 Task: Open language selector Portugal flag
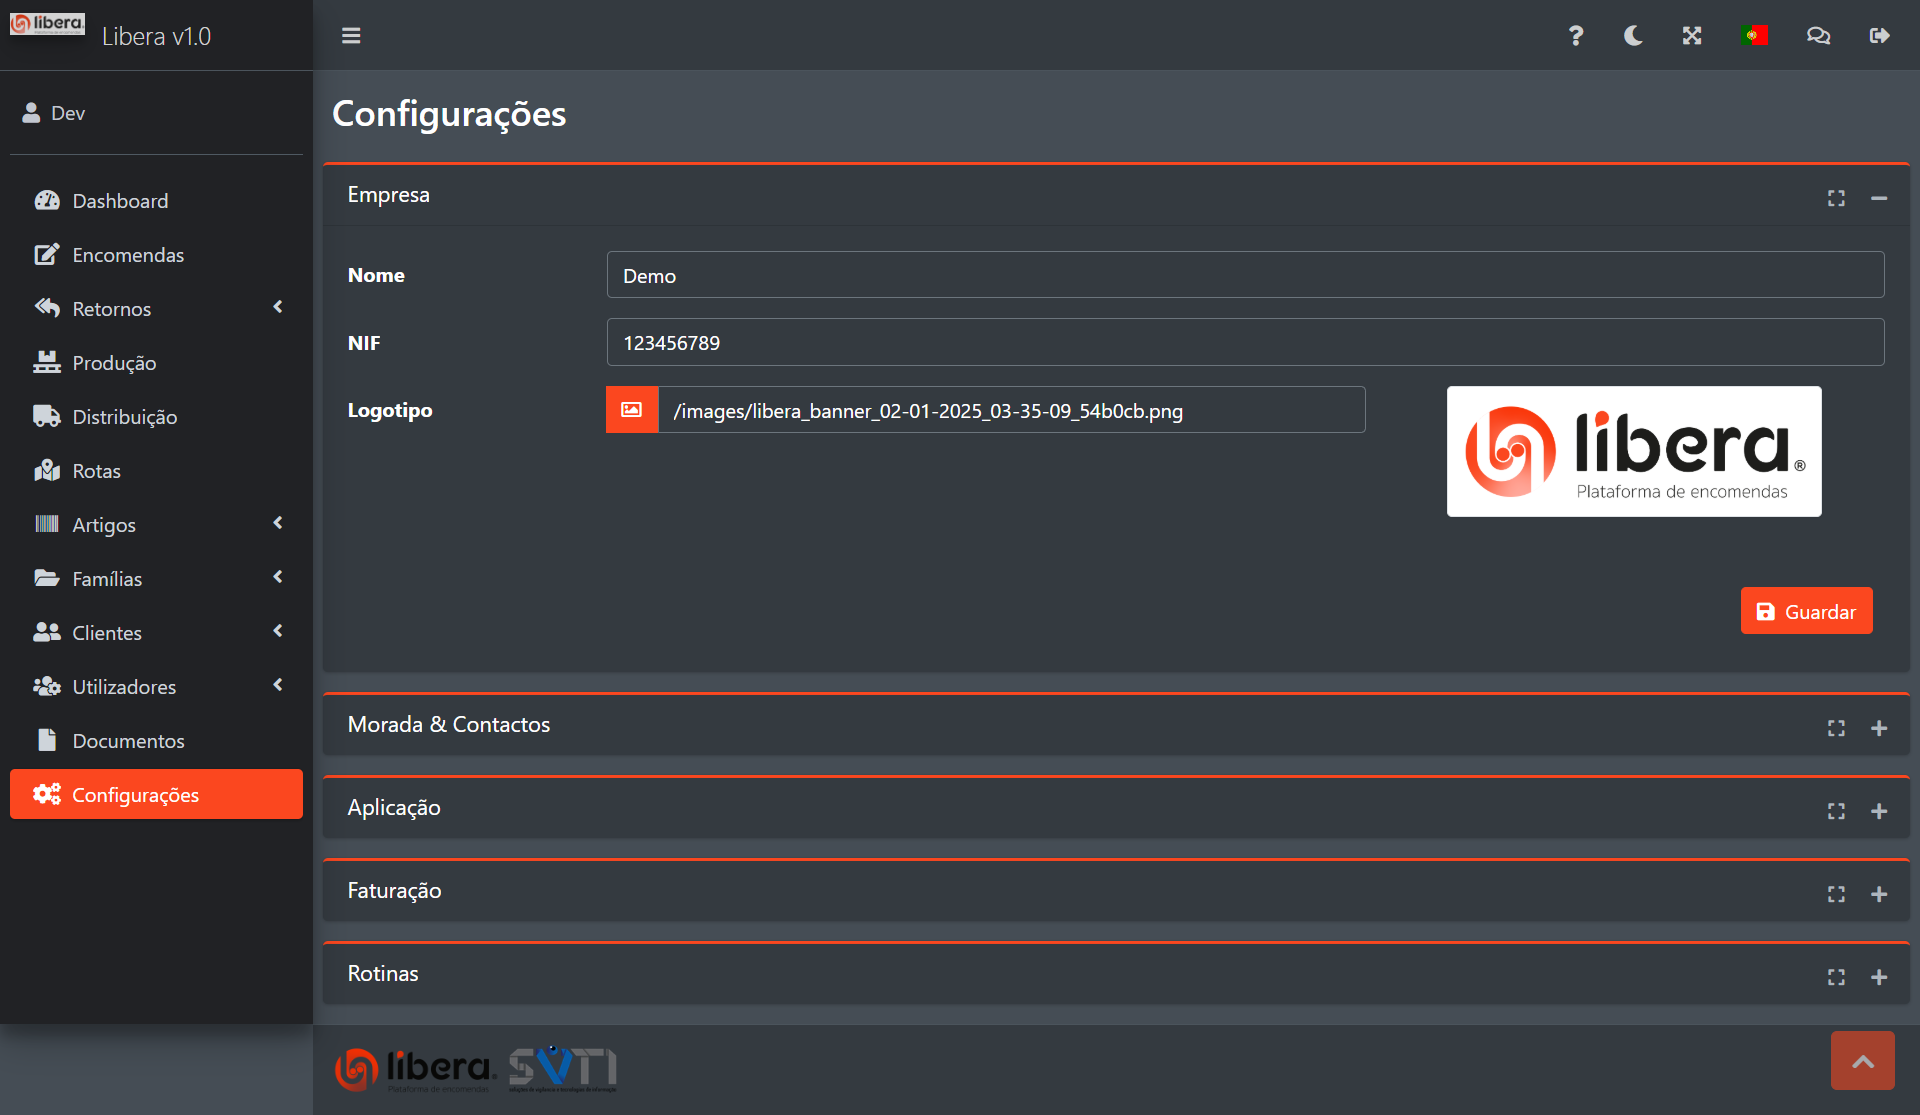click(x=1754, y=36)
